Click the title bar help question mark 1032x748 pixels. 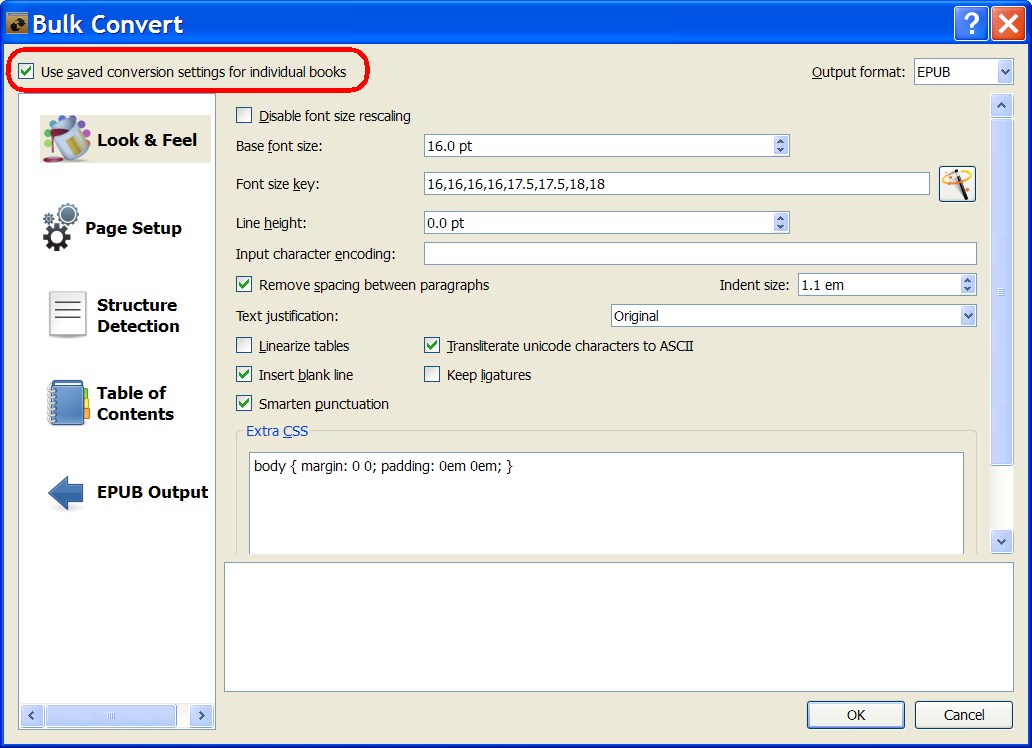pos(971,24)
